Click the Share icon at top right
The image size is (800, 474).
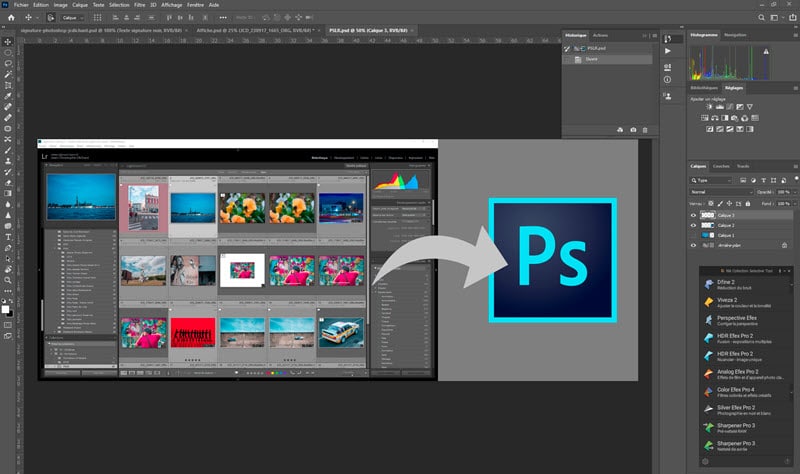point(792,17)
